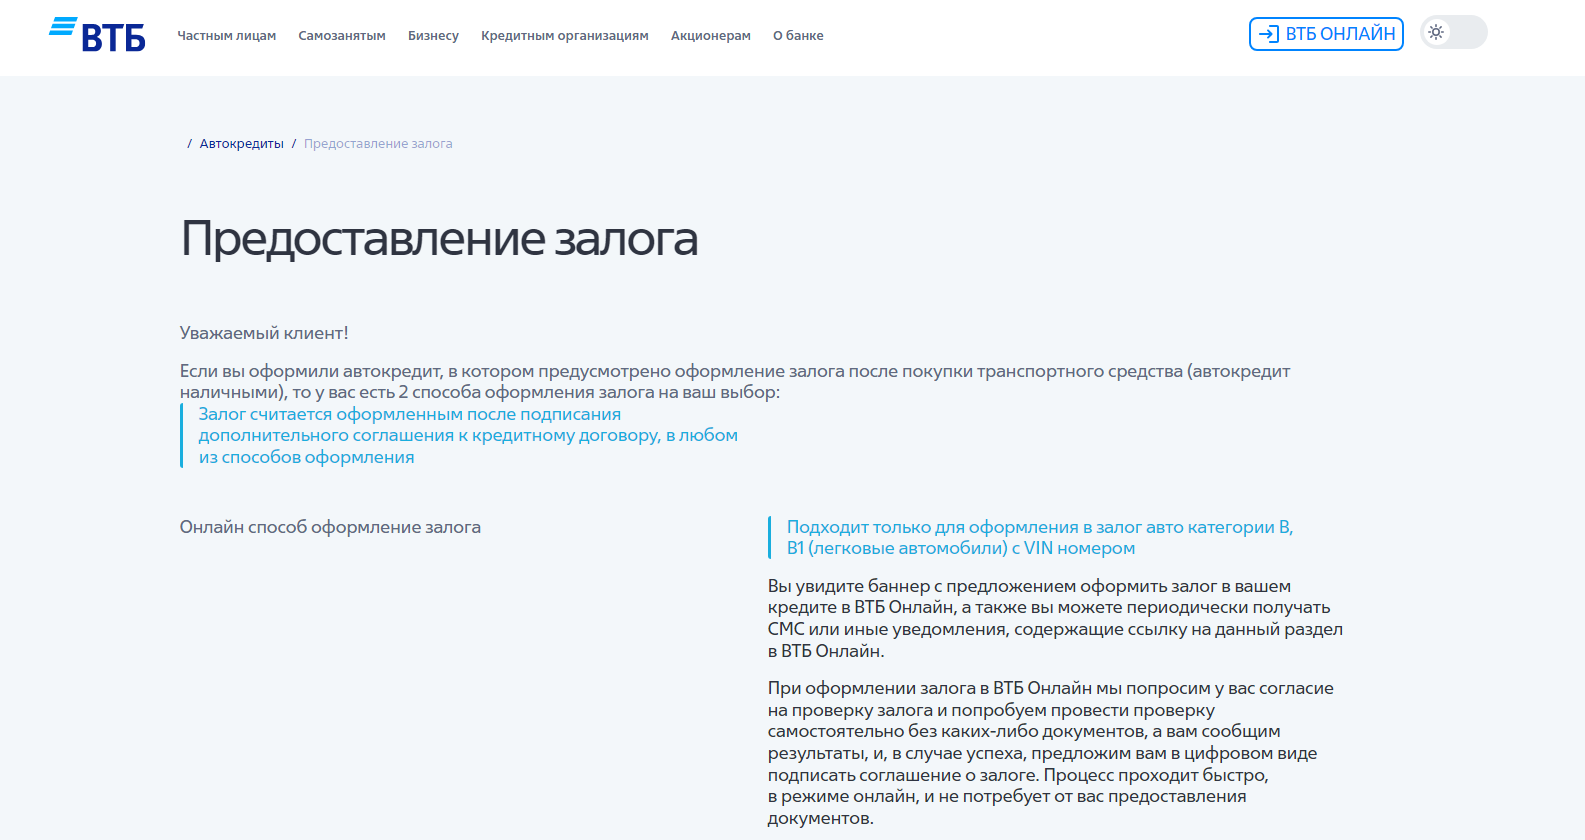Select the Бизнесу menu item

(x=433, y=36)
